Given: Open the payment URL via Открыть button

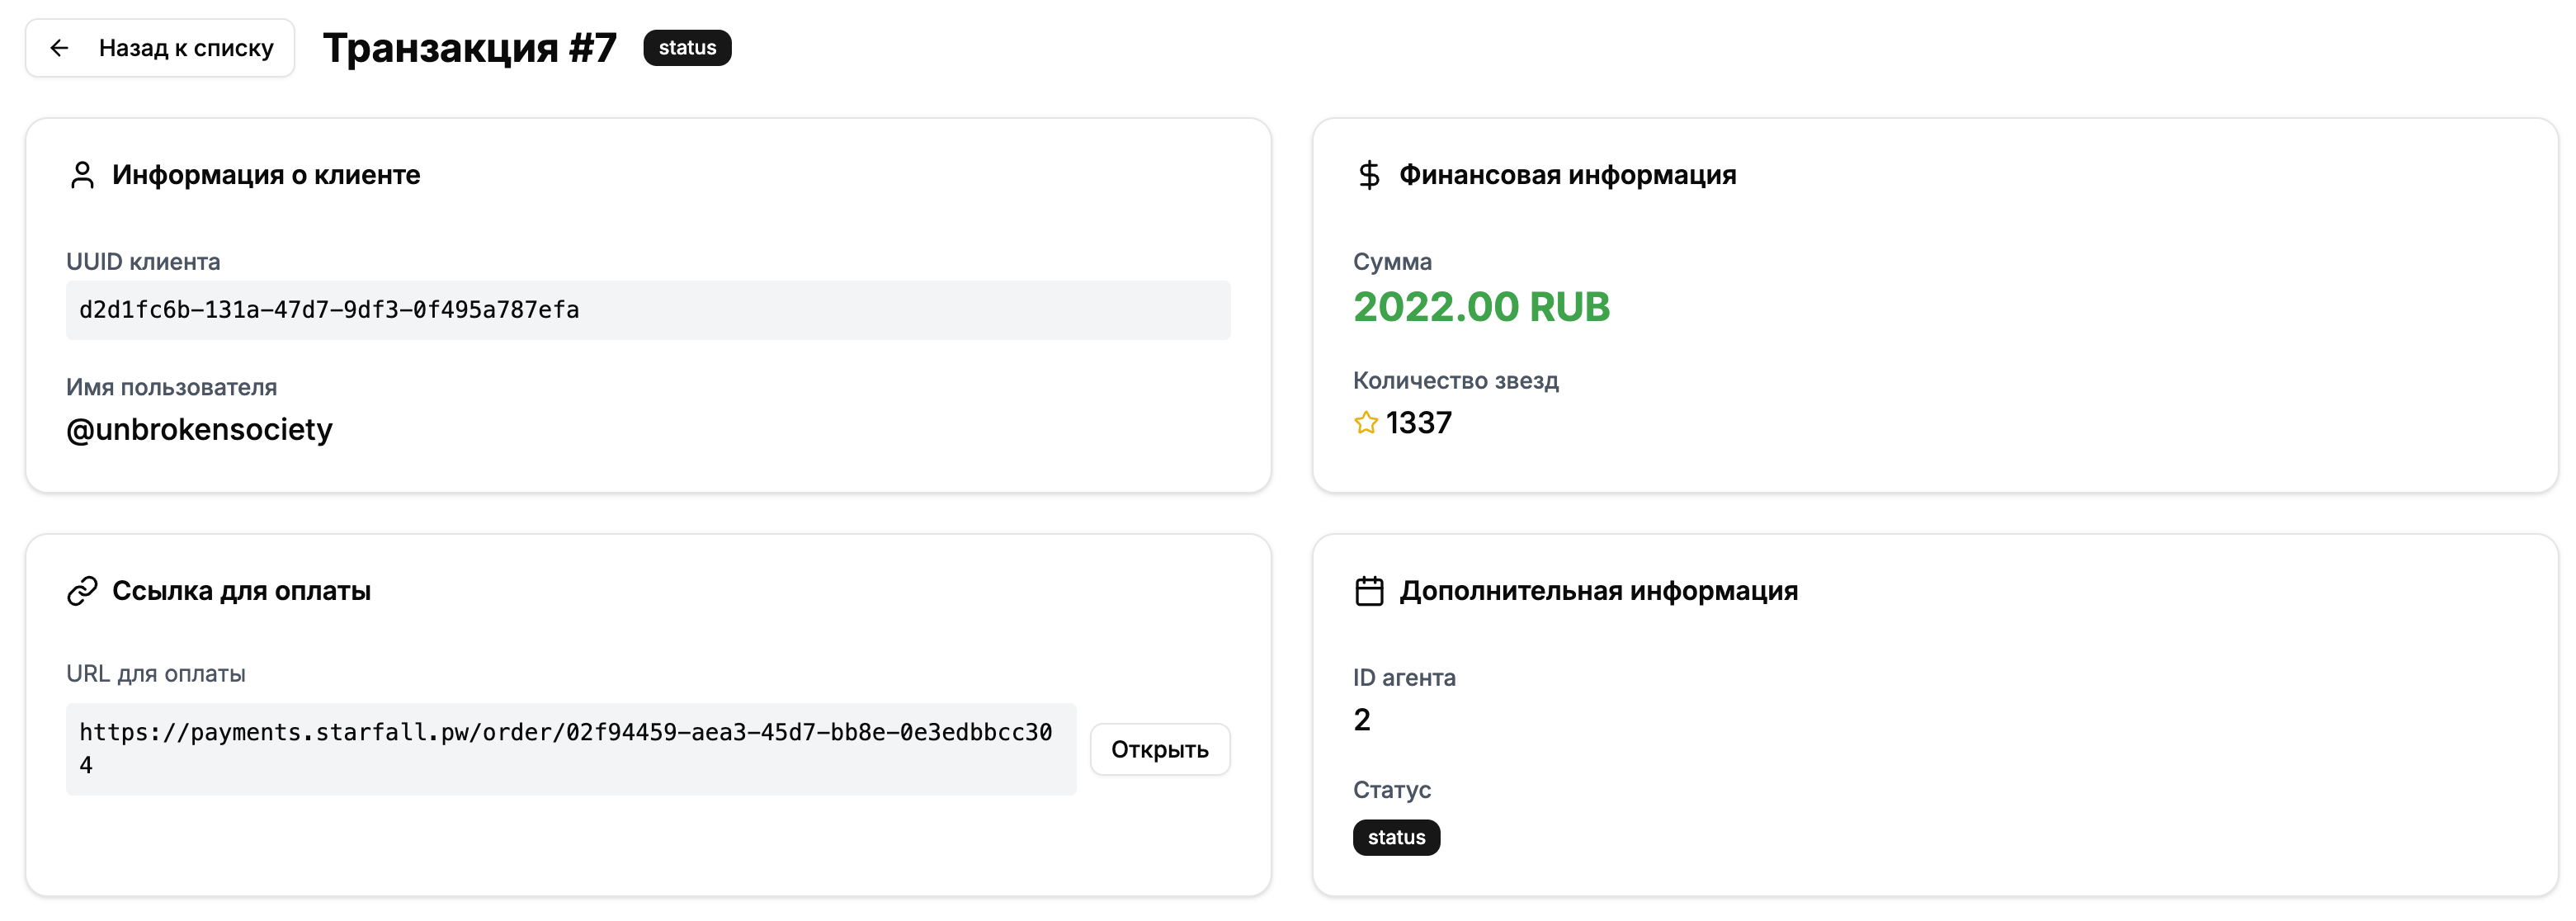Looking at the screenshot, I should click(1159, 748).
